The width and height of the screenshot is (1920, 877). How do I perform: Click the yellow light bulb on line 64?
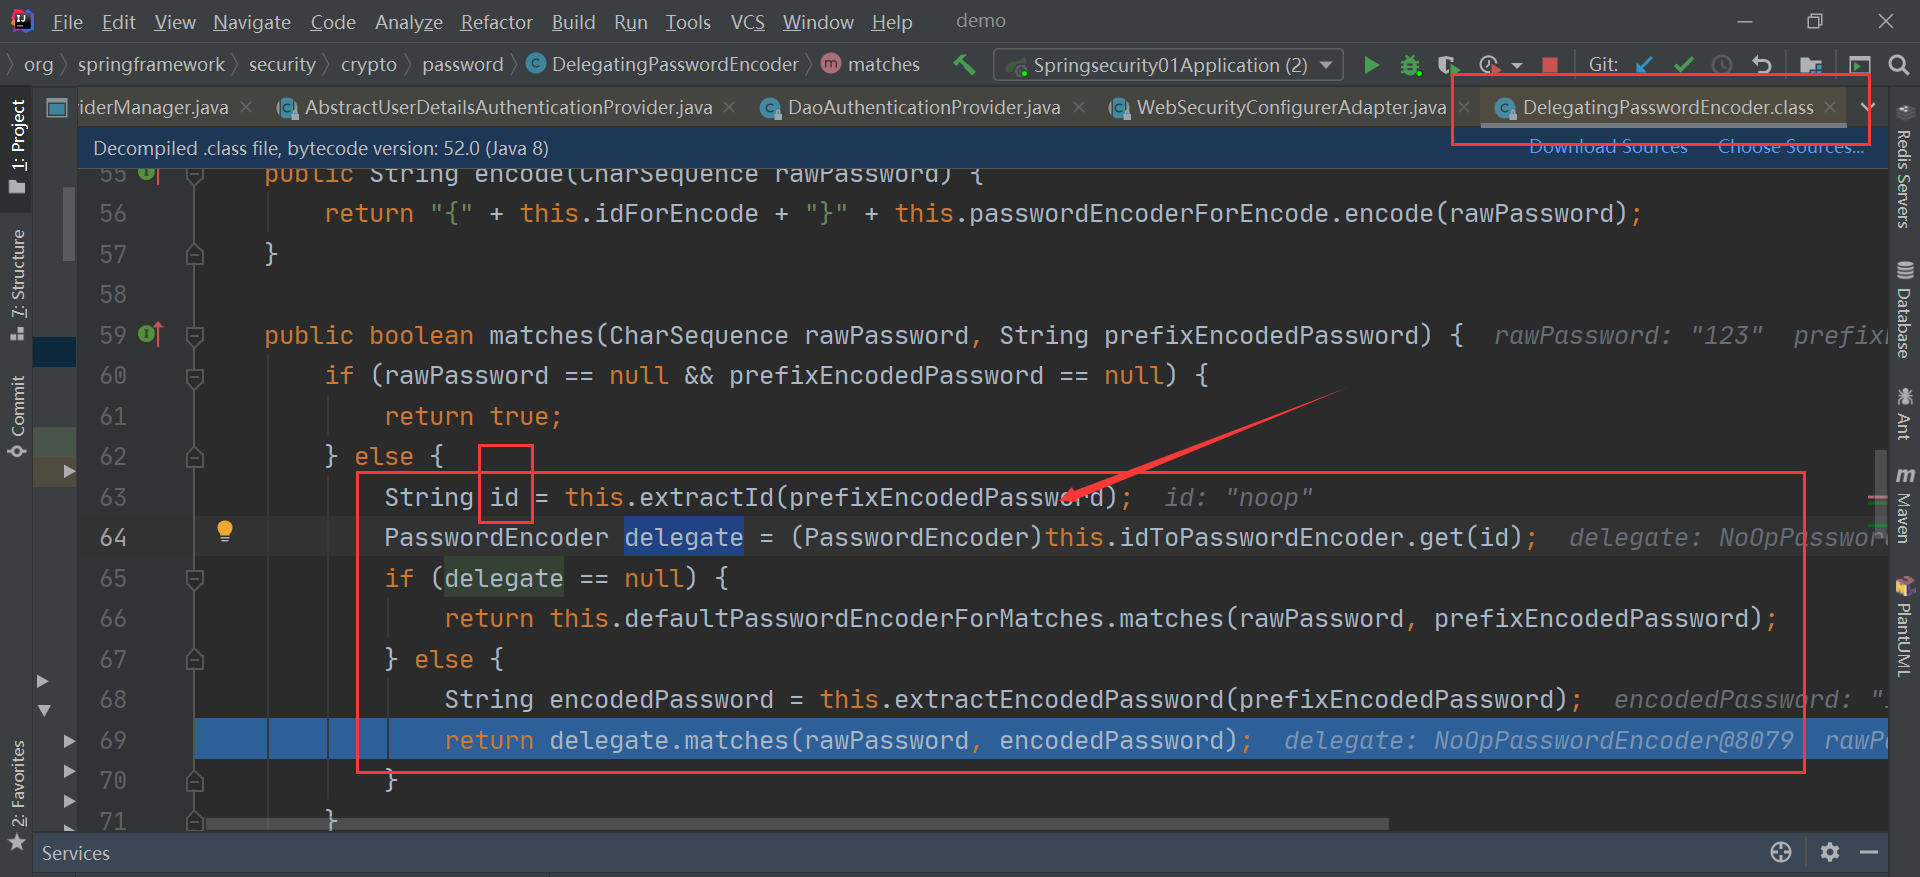225,530
